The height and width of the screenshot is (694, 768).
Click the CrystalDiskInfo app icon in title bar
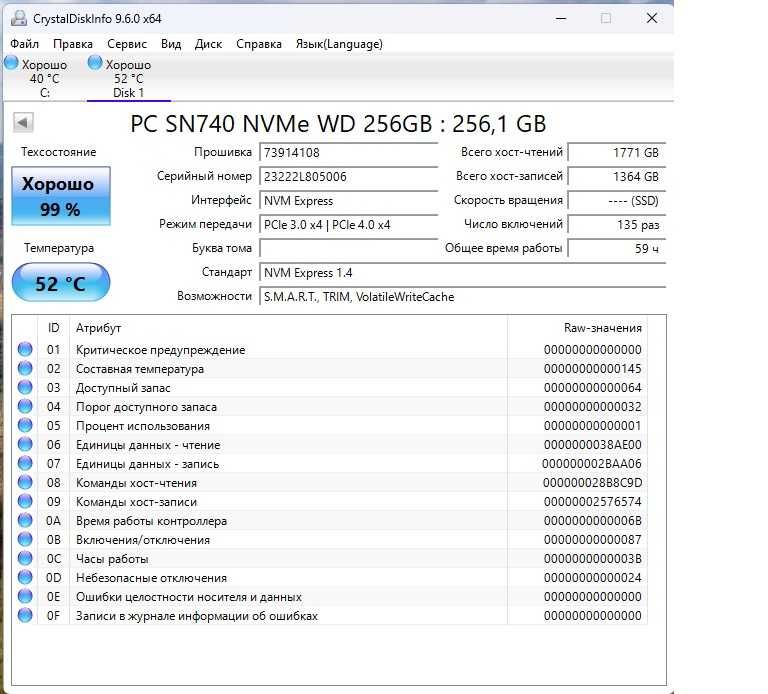tap(19, 19)
